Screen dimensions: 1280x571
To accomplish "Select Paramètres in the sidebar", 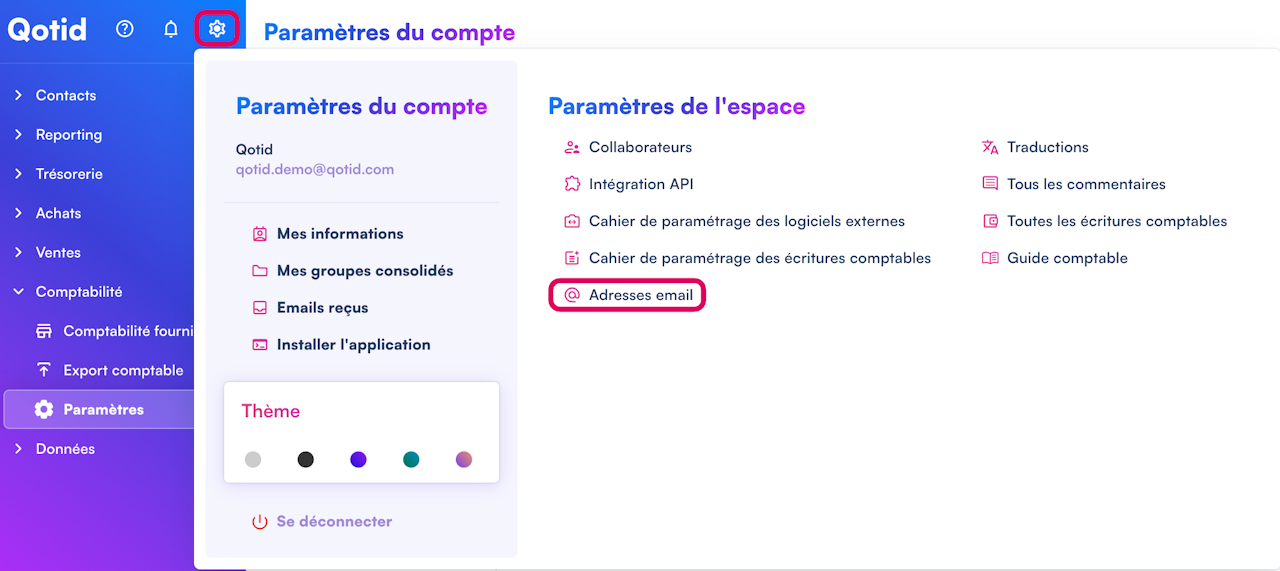I will point(103,409).
